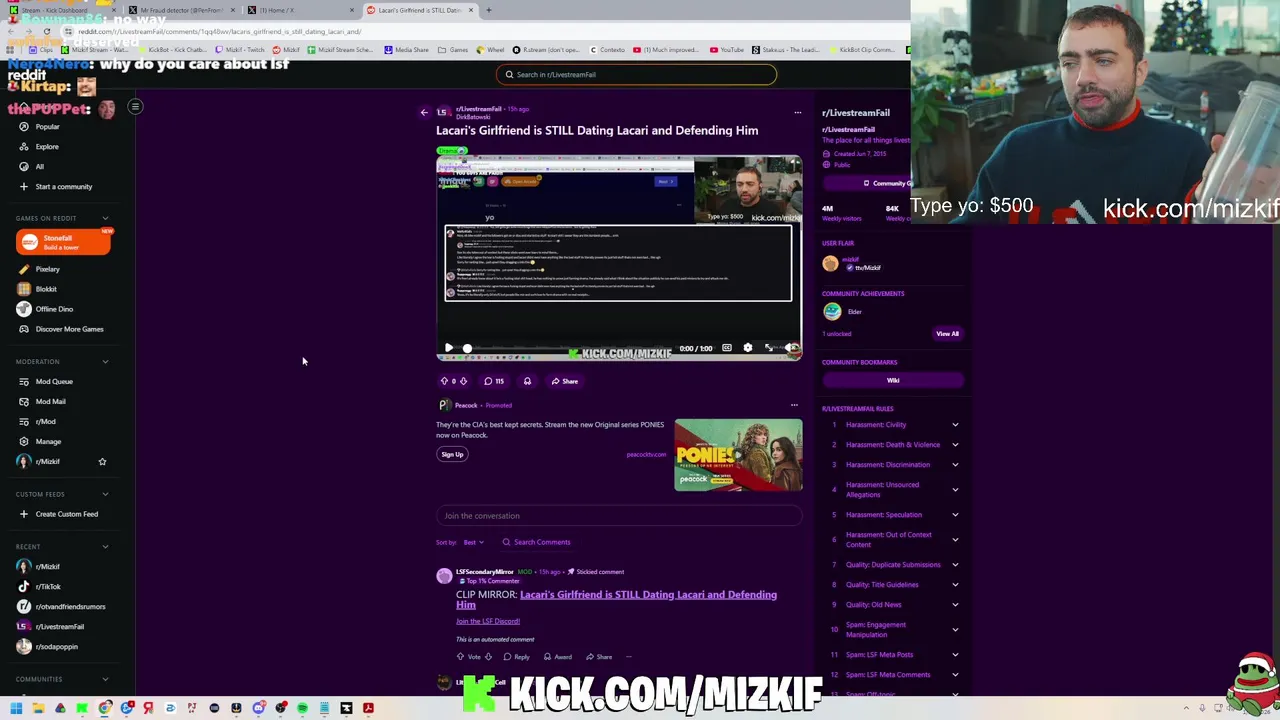Open the PONIES ad thumbnail

pos(738,455)
